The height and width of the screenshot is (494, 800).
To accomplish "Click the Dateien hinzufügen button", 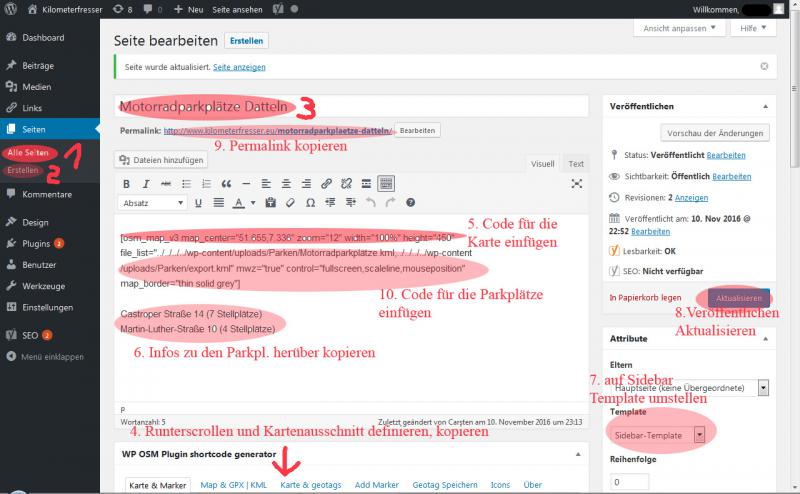I will coord(162,160).
